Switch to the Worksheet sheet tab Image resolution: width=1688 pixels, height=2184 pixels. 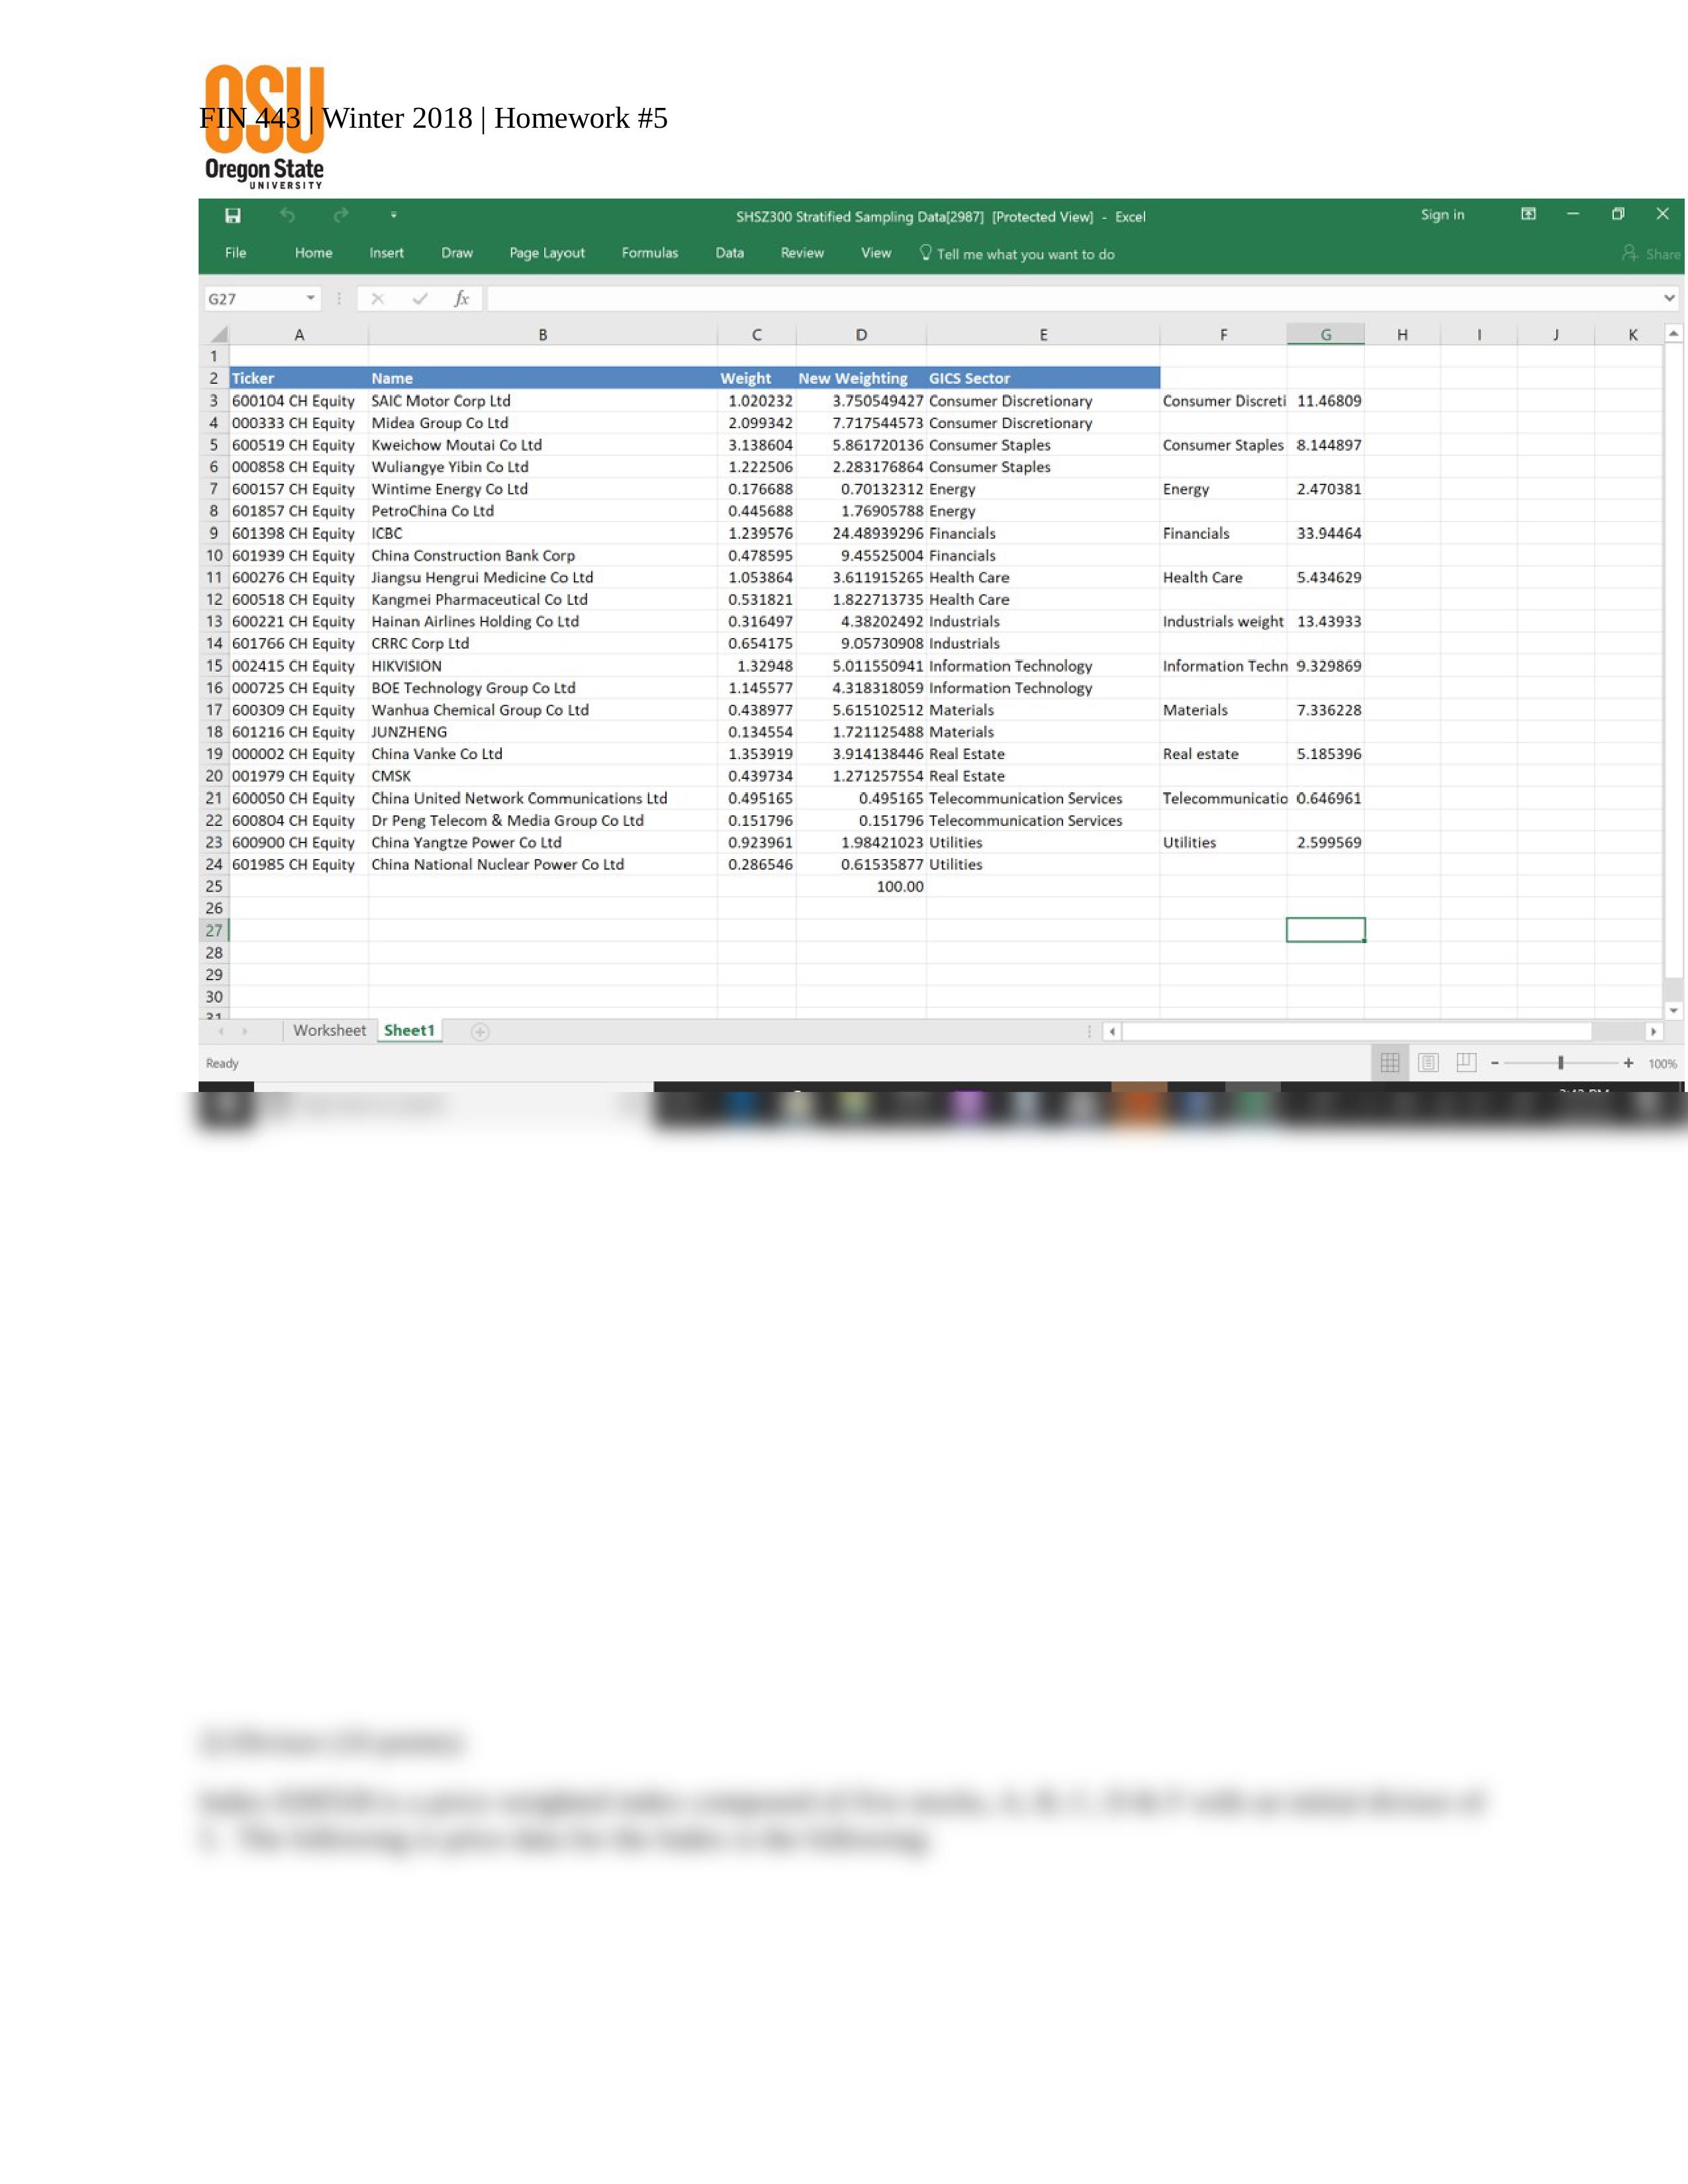pos(329,1030)
